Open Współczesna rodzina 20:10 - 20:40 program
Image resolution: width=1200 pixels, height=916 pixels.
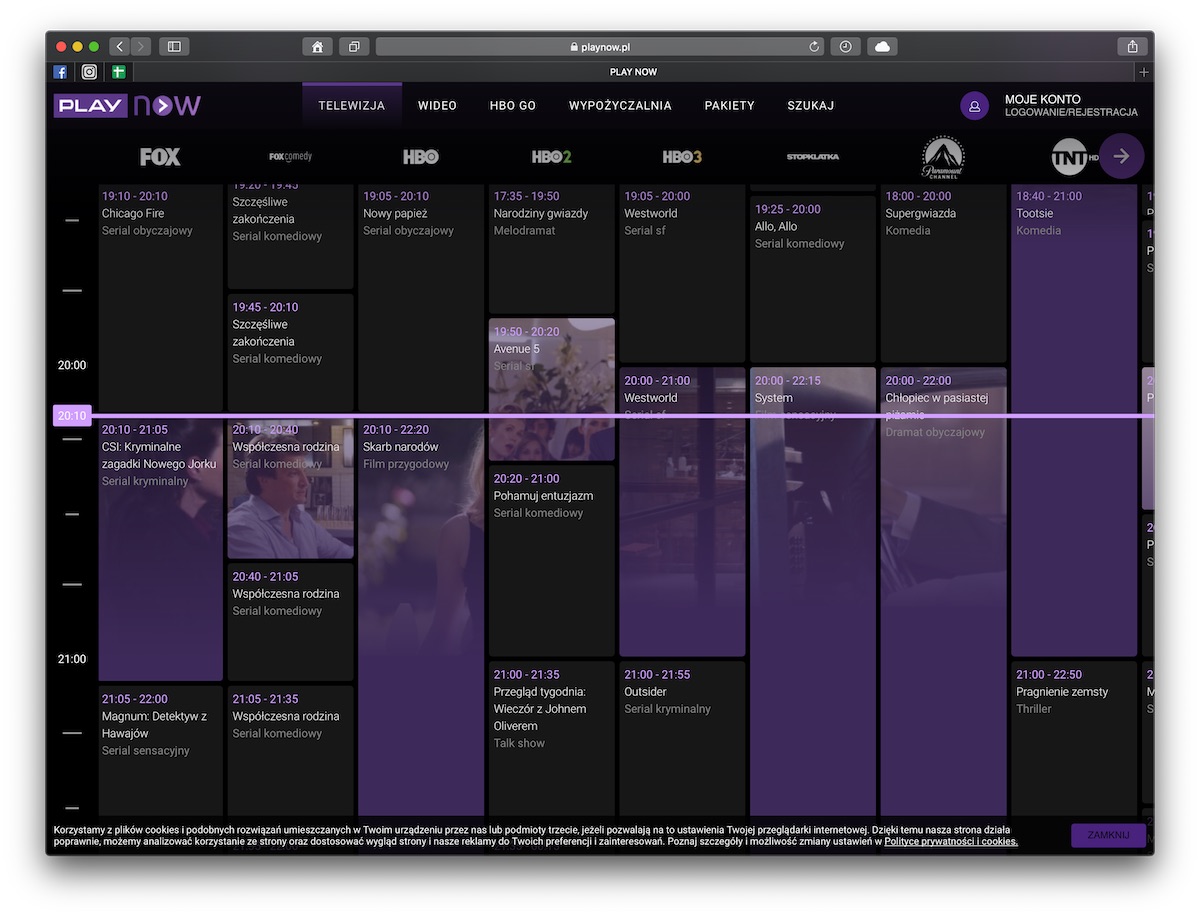point(290,488)
